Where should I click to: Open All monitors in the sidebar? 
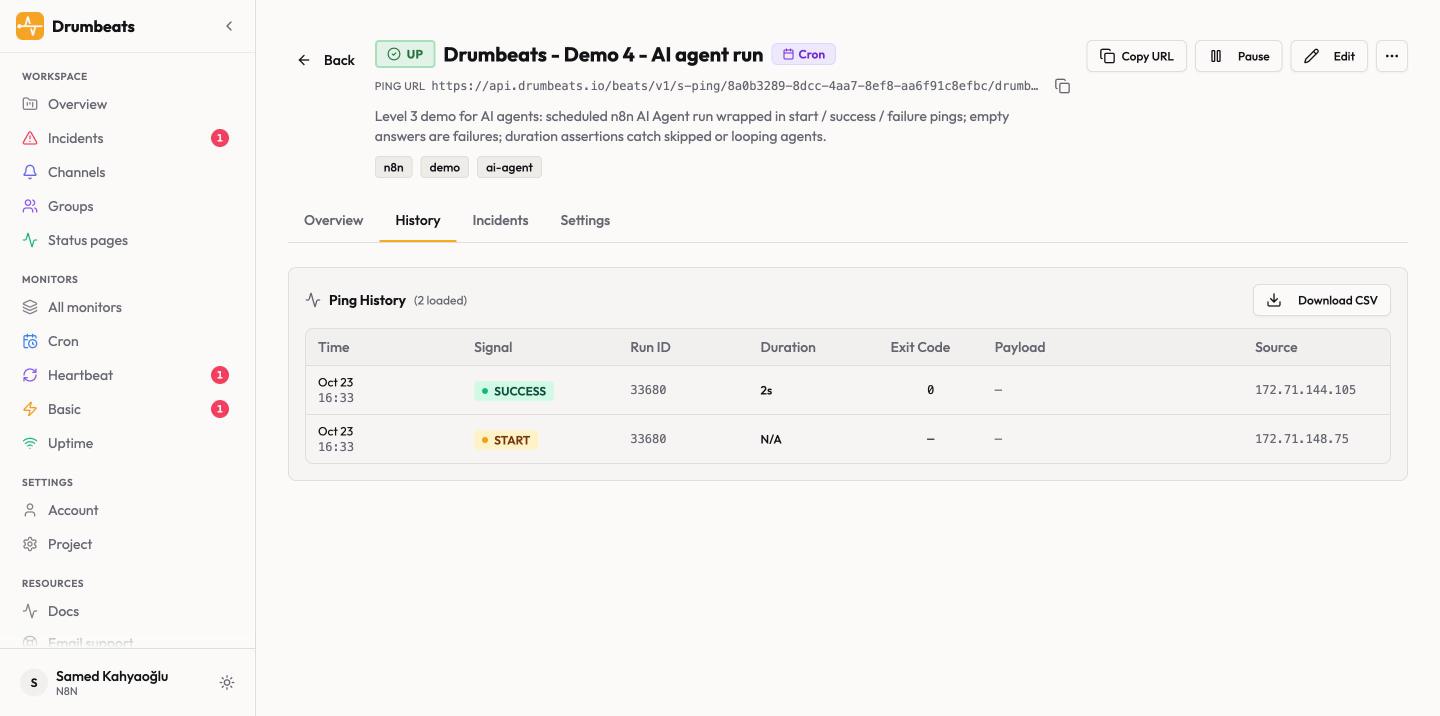click(127, 307)
